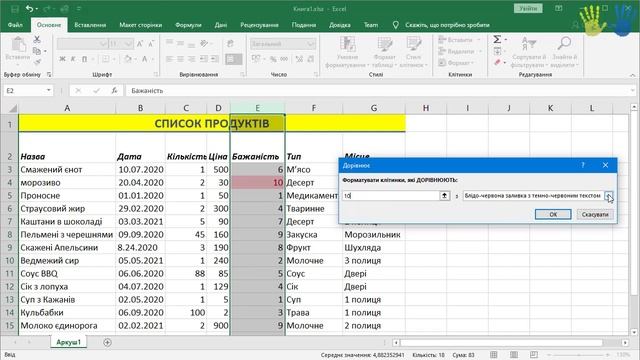Open Format as table icon
640x360 pixels.
(384, 44)
